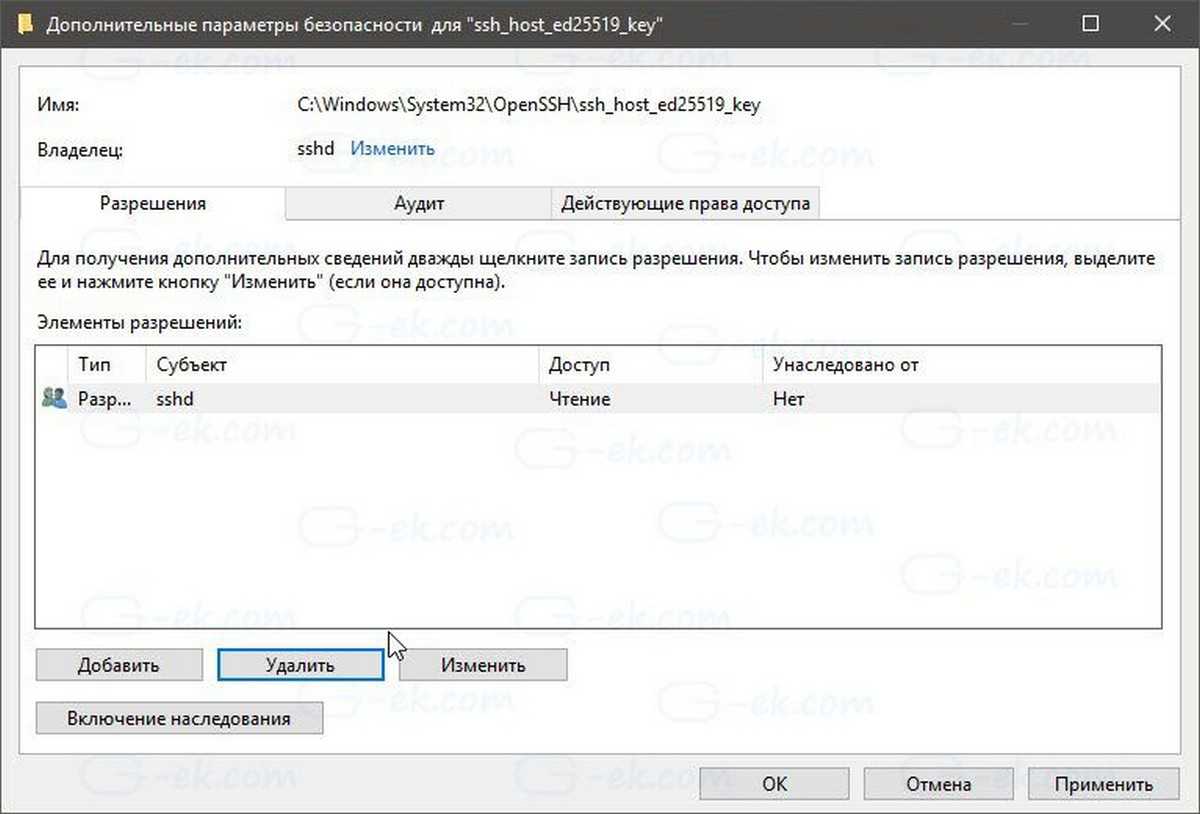This screenshot has height=814, width=1200.
Task: Click the users icon in the sshd row
Action: 53,398
